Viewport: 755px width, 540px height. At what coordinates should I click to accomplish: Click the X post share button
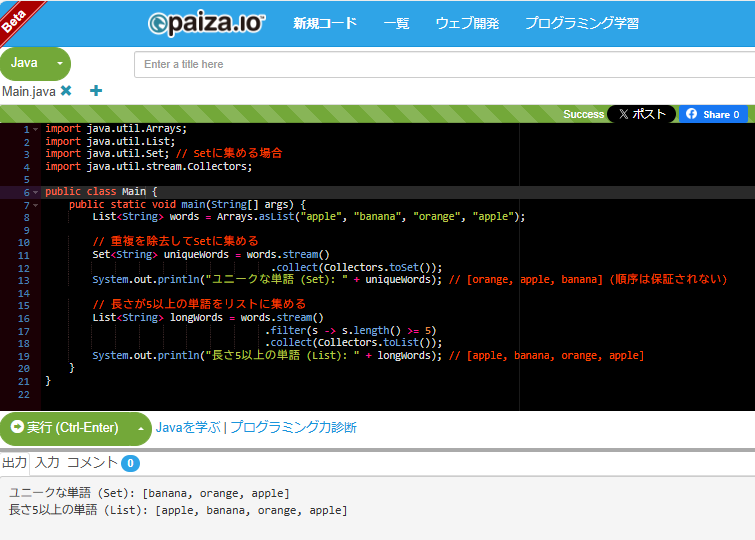point(641,114)
